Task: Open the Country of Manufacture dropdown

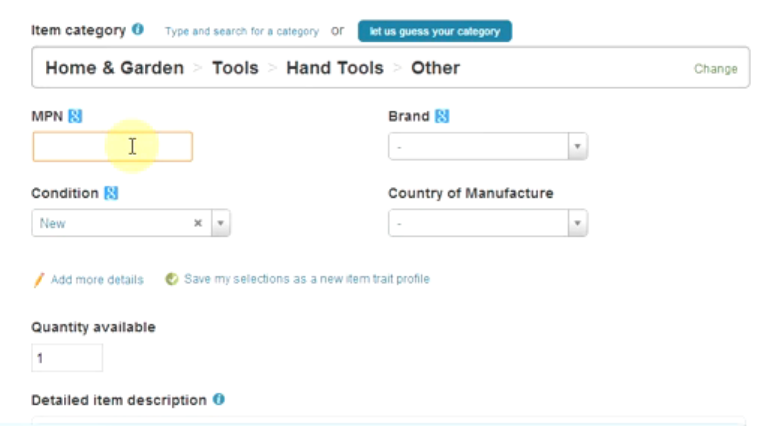Action: pos(577,223)
